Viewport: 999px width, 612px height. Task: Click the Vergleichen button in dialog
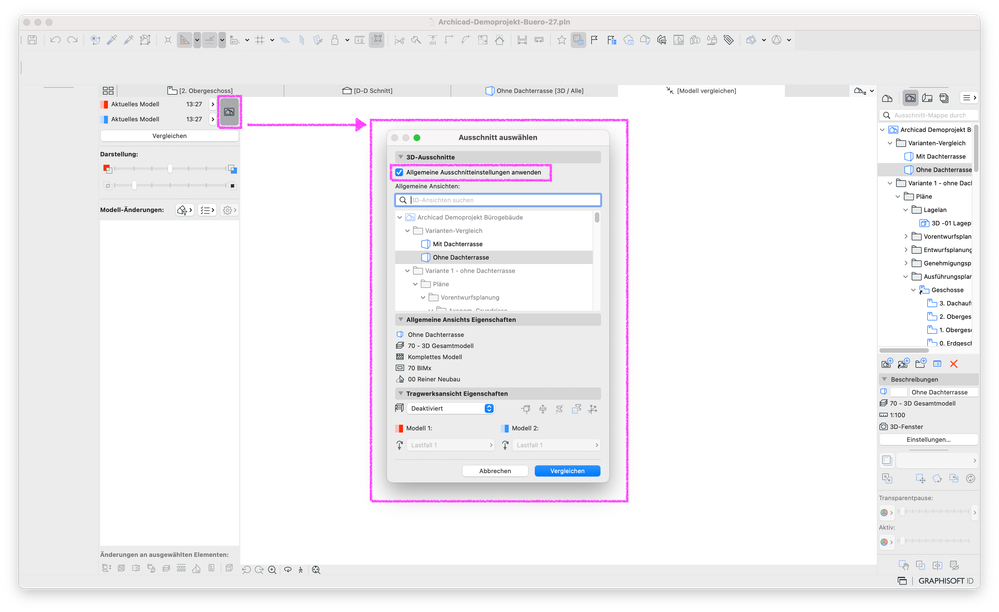click(567, 471)
